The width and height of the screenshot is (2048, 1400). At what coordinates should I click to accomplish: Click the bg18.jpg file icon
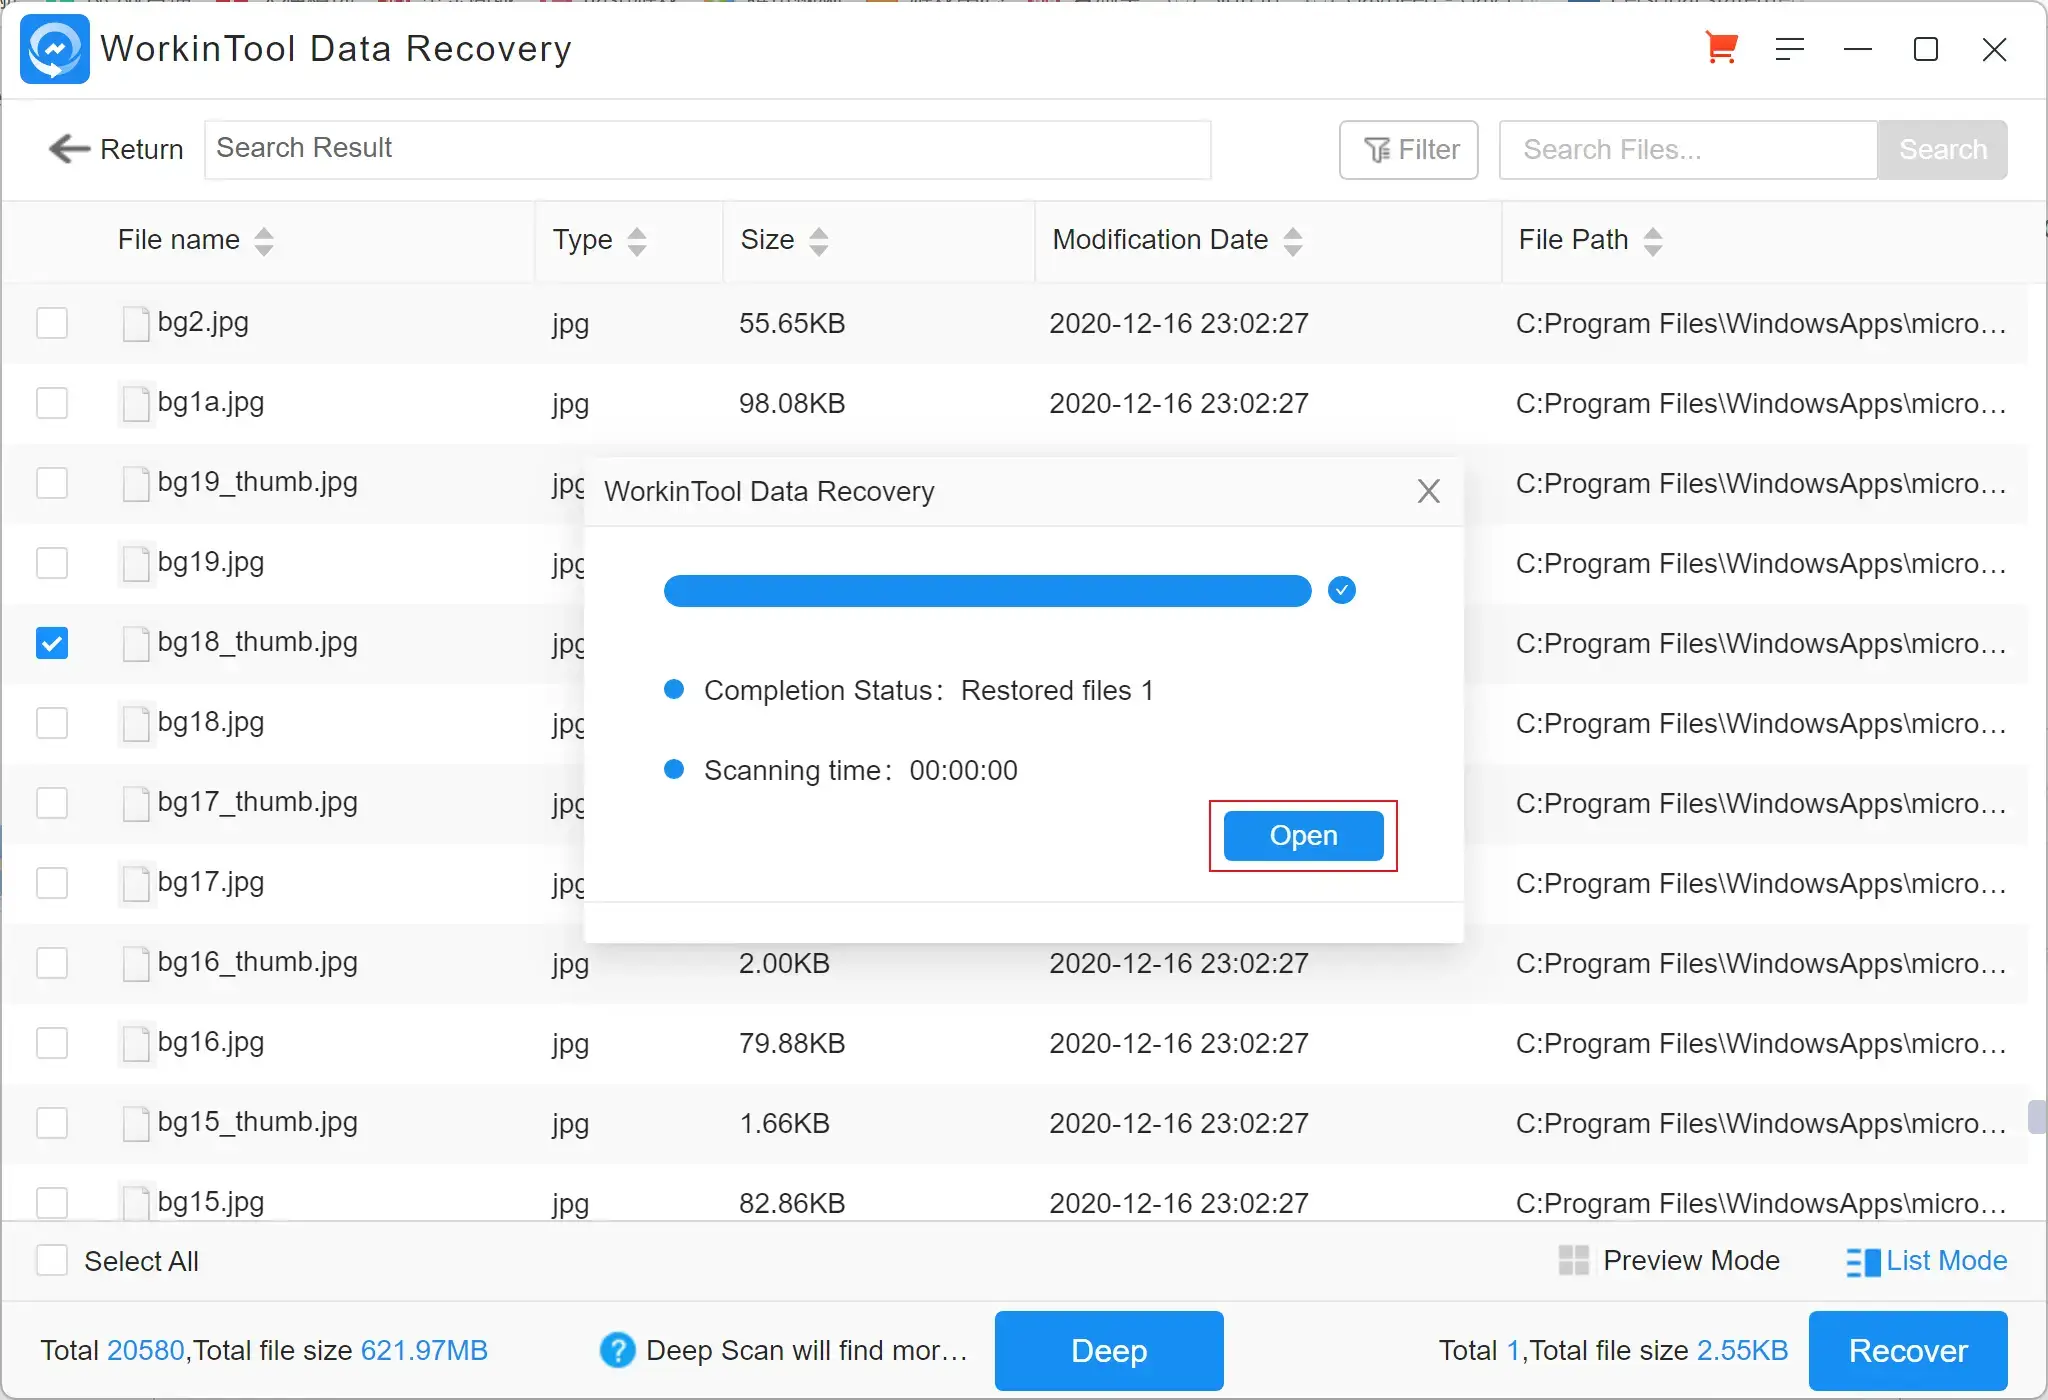coord(136,724)
